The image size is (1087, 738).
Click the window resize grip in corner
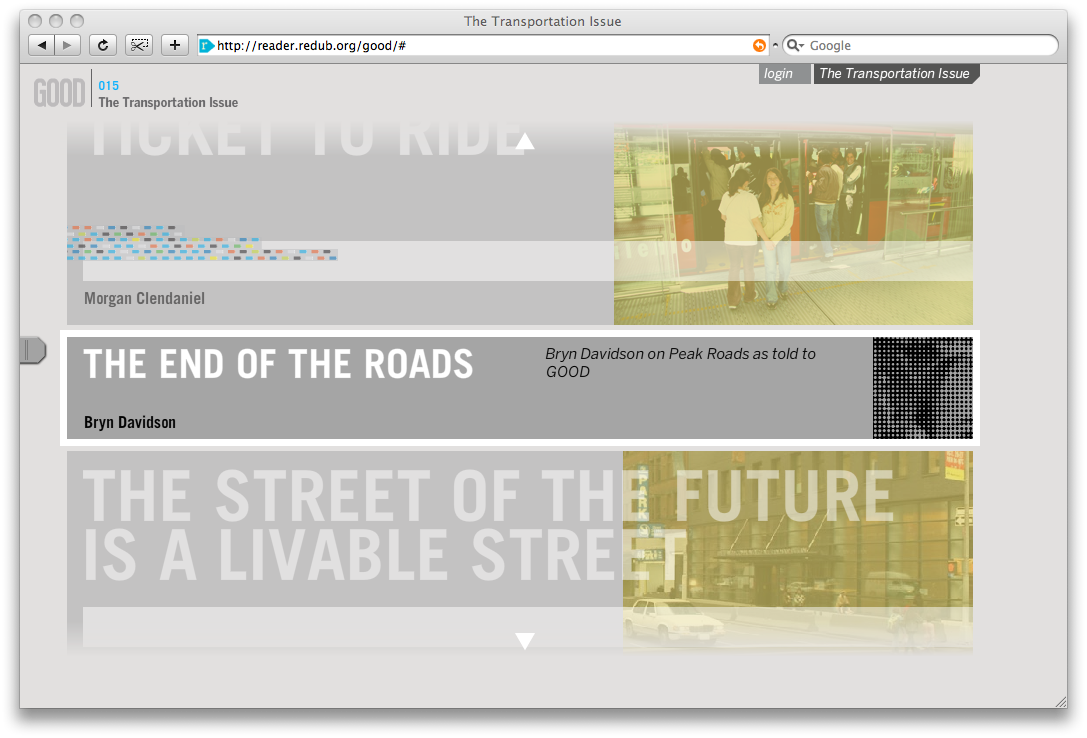click(x=1061, y=701)
